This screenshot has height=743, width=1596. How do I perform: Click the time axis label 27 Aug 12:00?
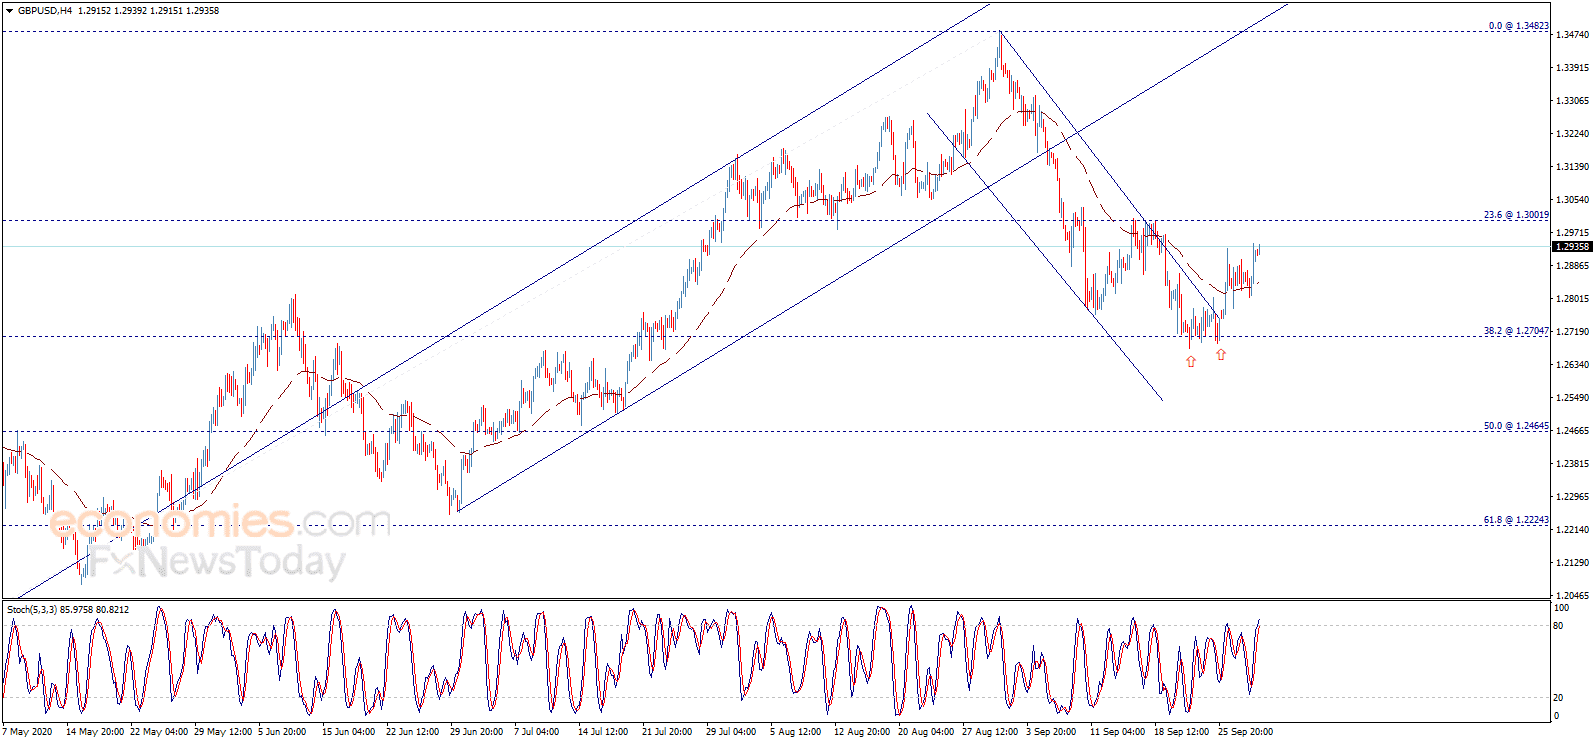990,732
